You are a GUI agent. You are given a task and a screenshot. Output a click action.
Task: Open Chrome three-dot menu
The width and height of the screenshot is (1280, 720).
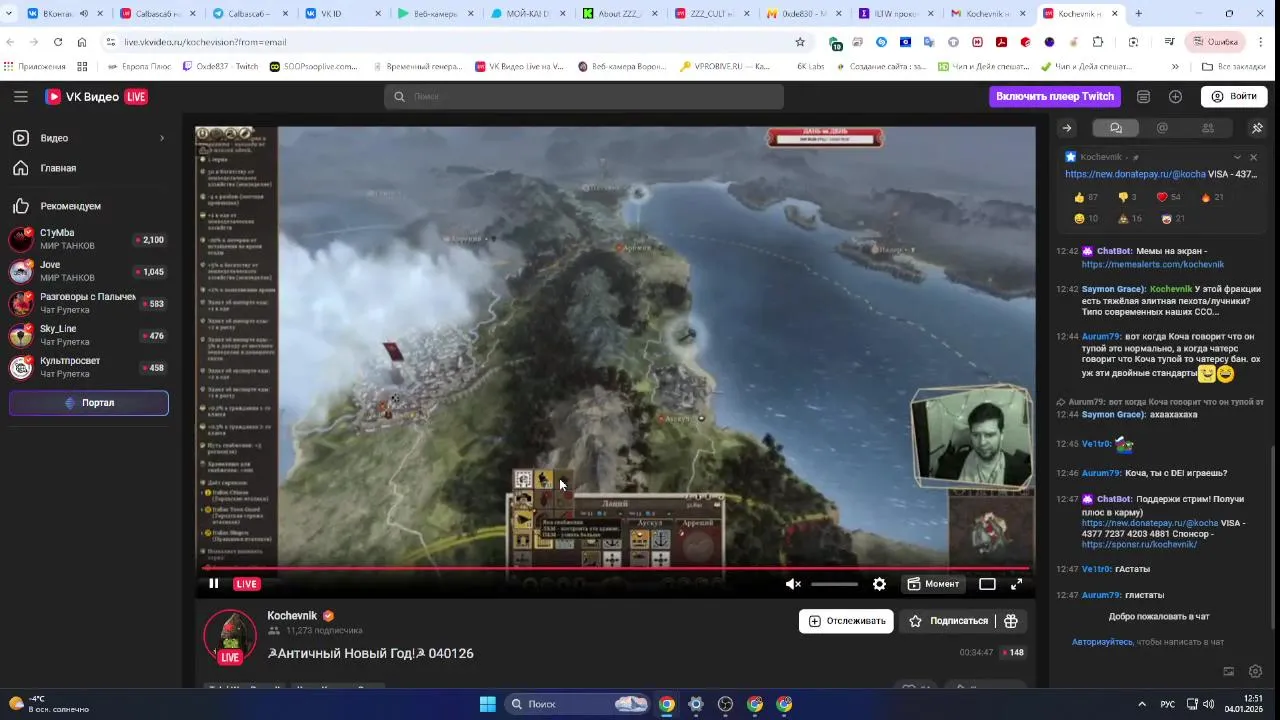[1261, 42]
